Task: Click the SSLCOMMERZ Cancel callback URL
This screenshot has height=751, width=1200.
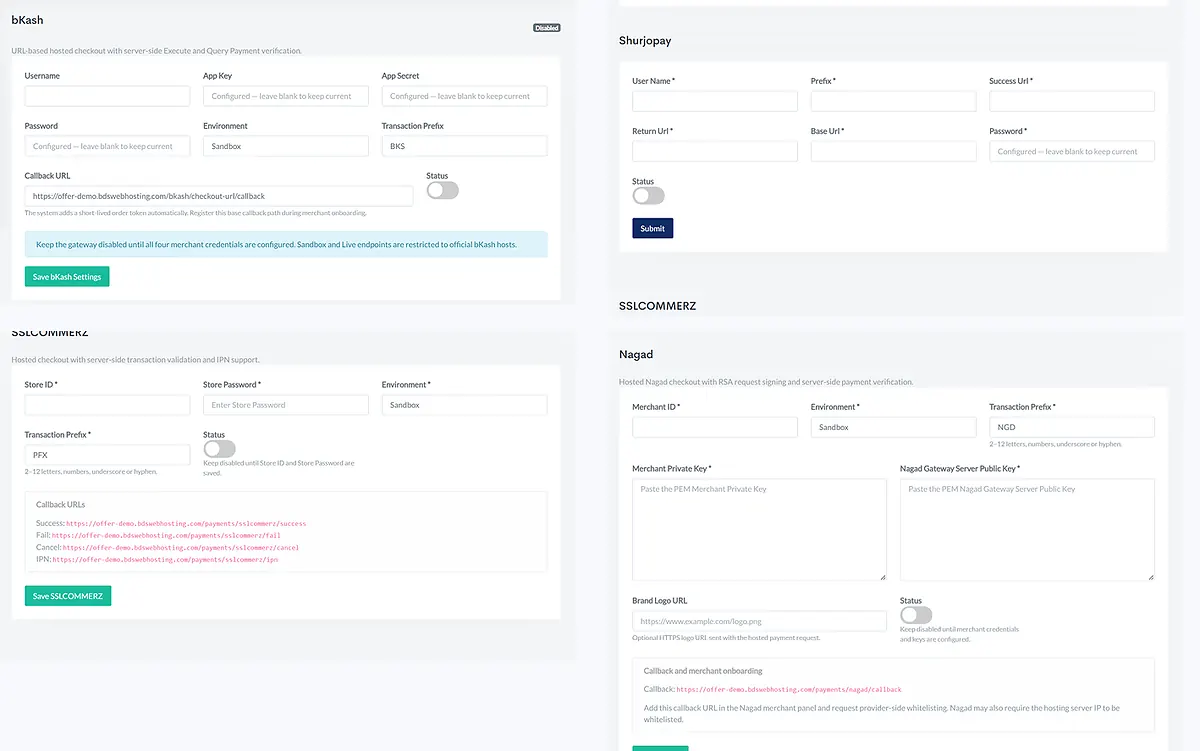Action: [x=181, y=547]
